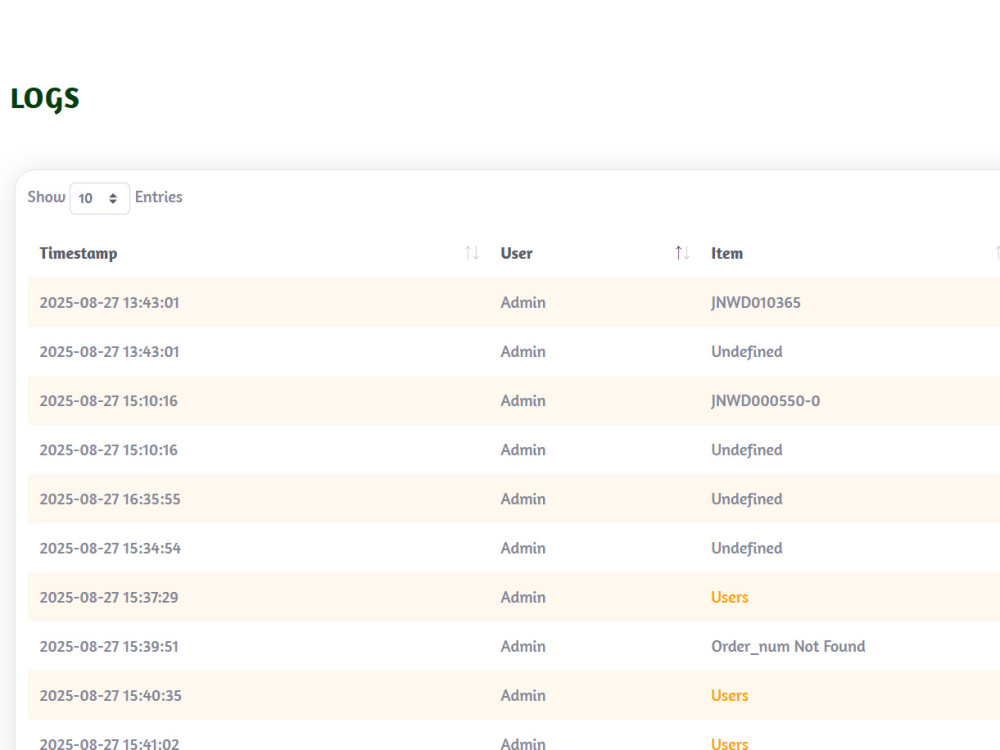Sort by the Timestamp column header
1000x750 pixels.
tap(78, 253)
